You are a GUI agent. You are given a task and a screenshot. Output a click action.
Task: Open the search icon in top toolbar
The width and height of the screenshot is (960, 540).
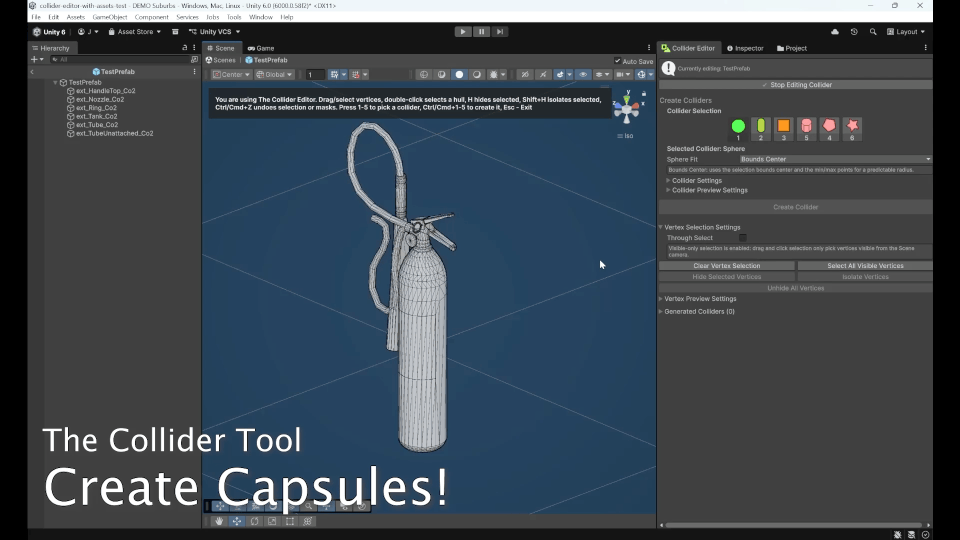click(x=873, y=32)
